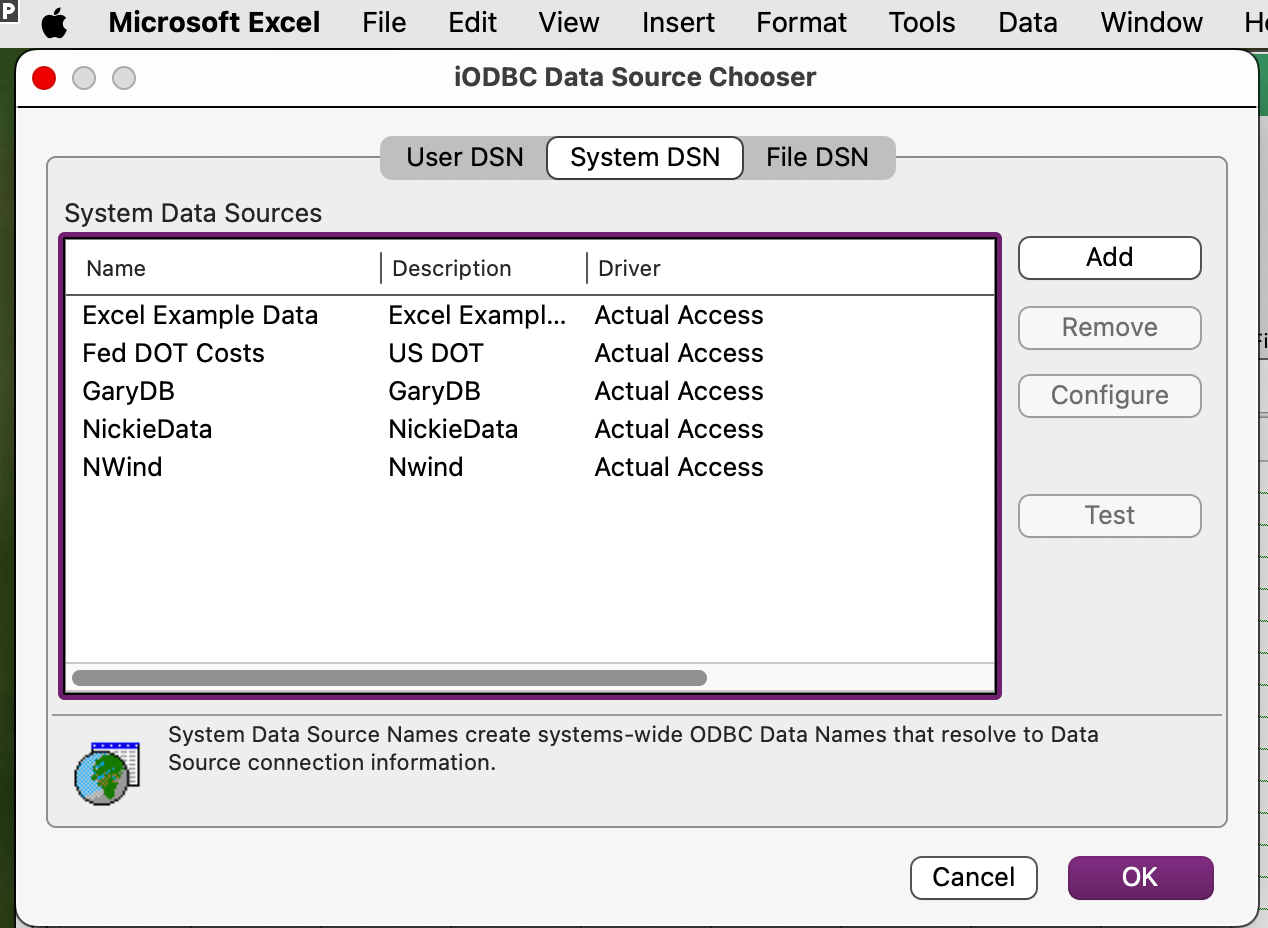Open the Tools menu
1268x928 pixels.
922,22
